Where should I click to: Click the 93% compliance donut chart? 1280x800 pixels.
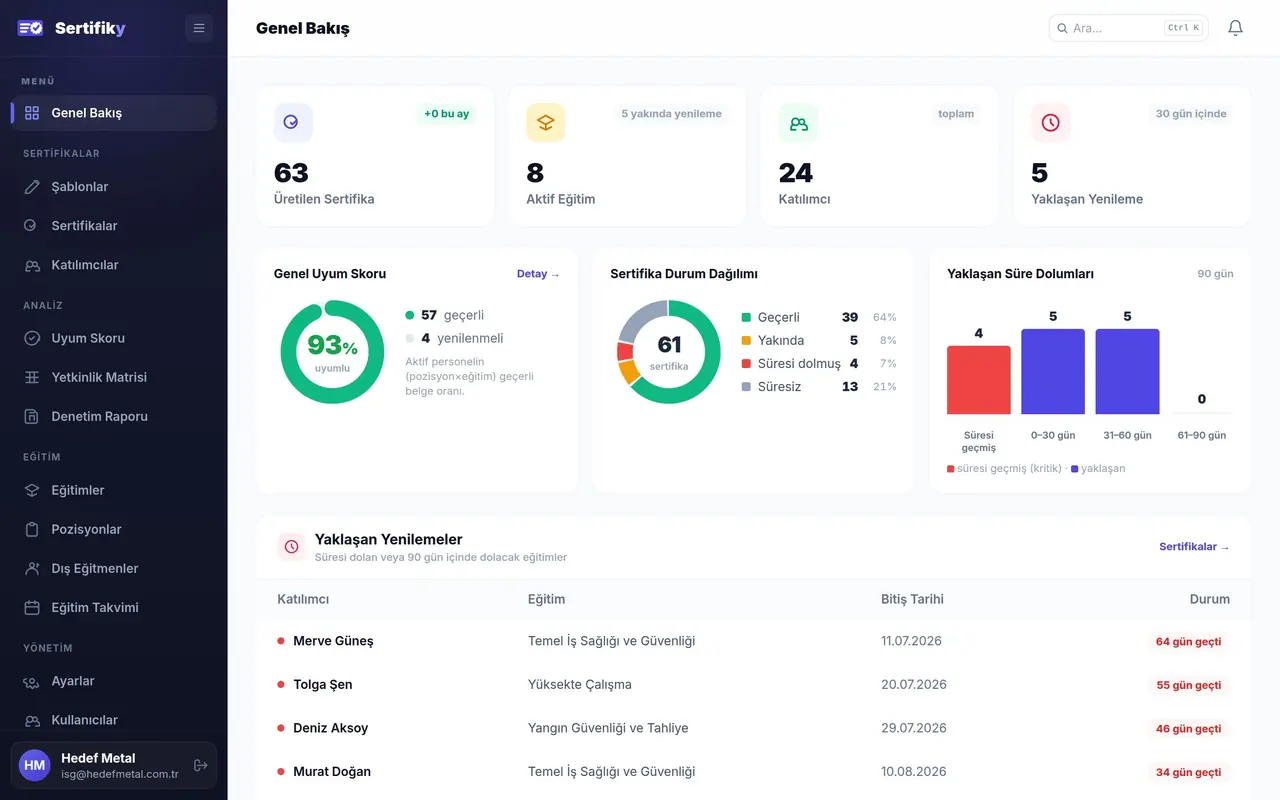point(332,352)
